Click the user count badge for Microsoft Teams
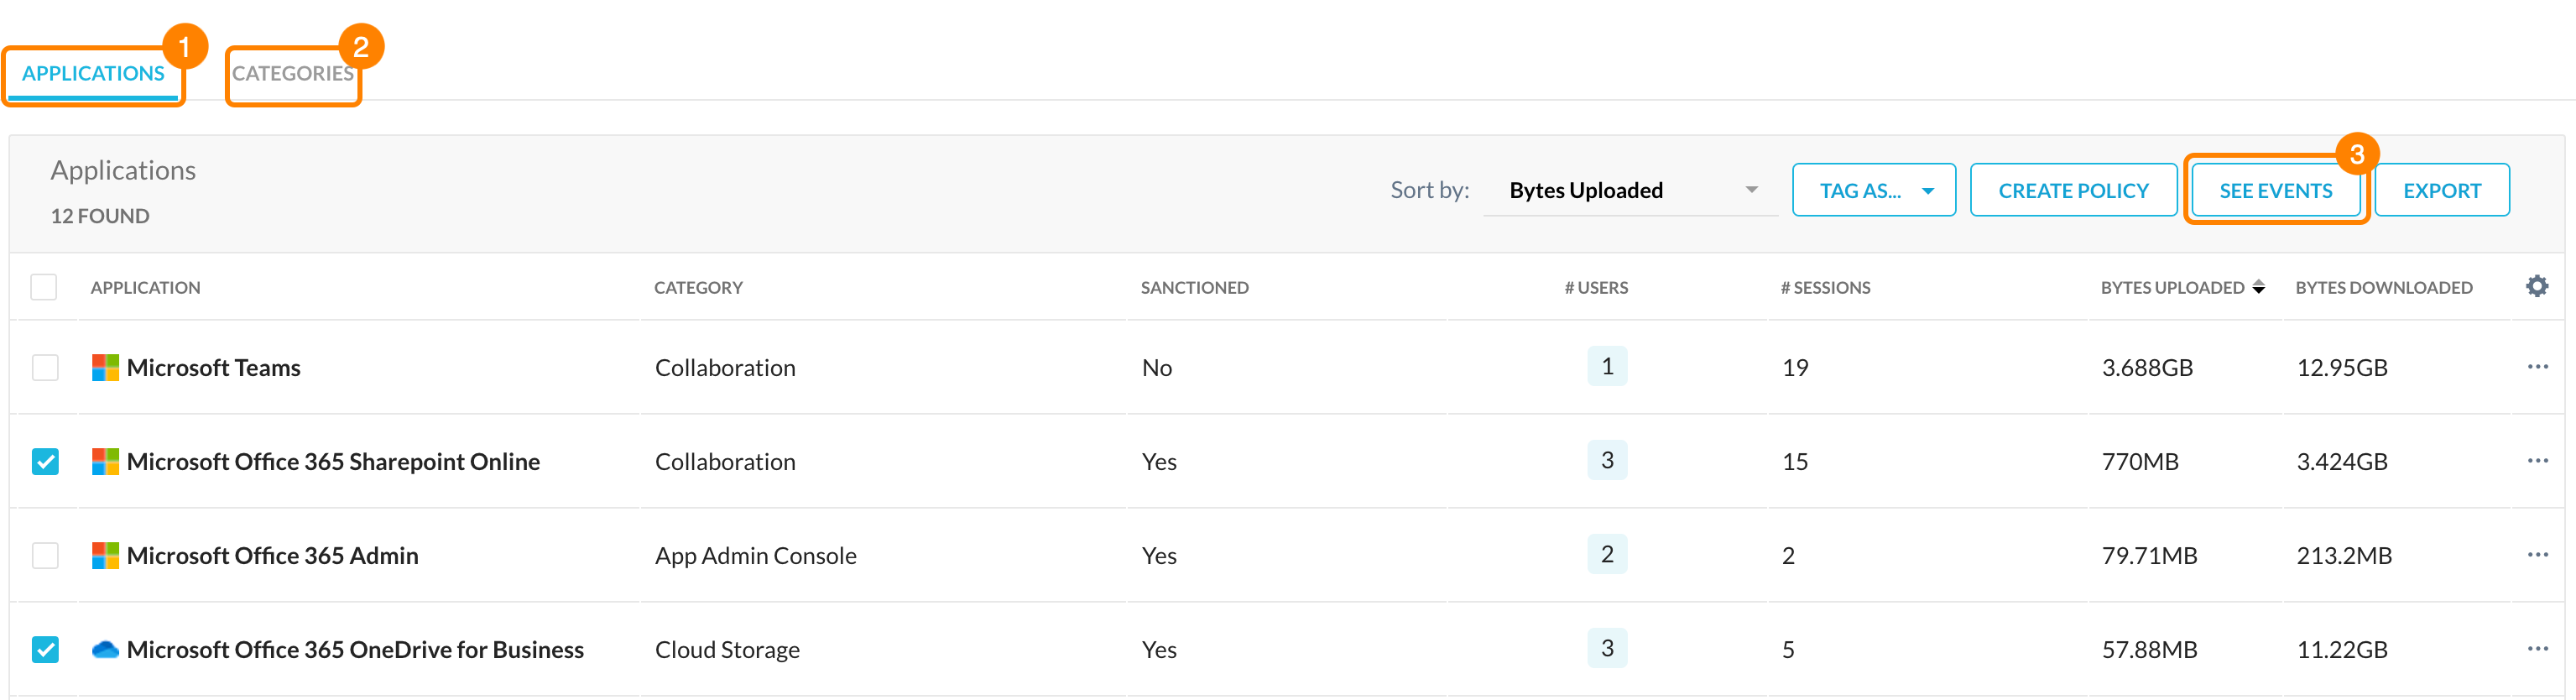This screenshot has height=700, width=2576. point(1607,366)
